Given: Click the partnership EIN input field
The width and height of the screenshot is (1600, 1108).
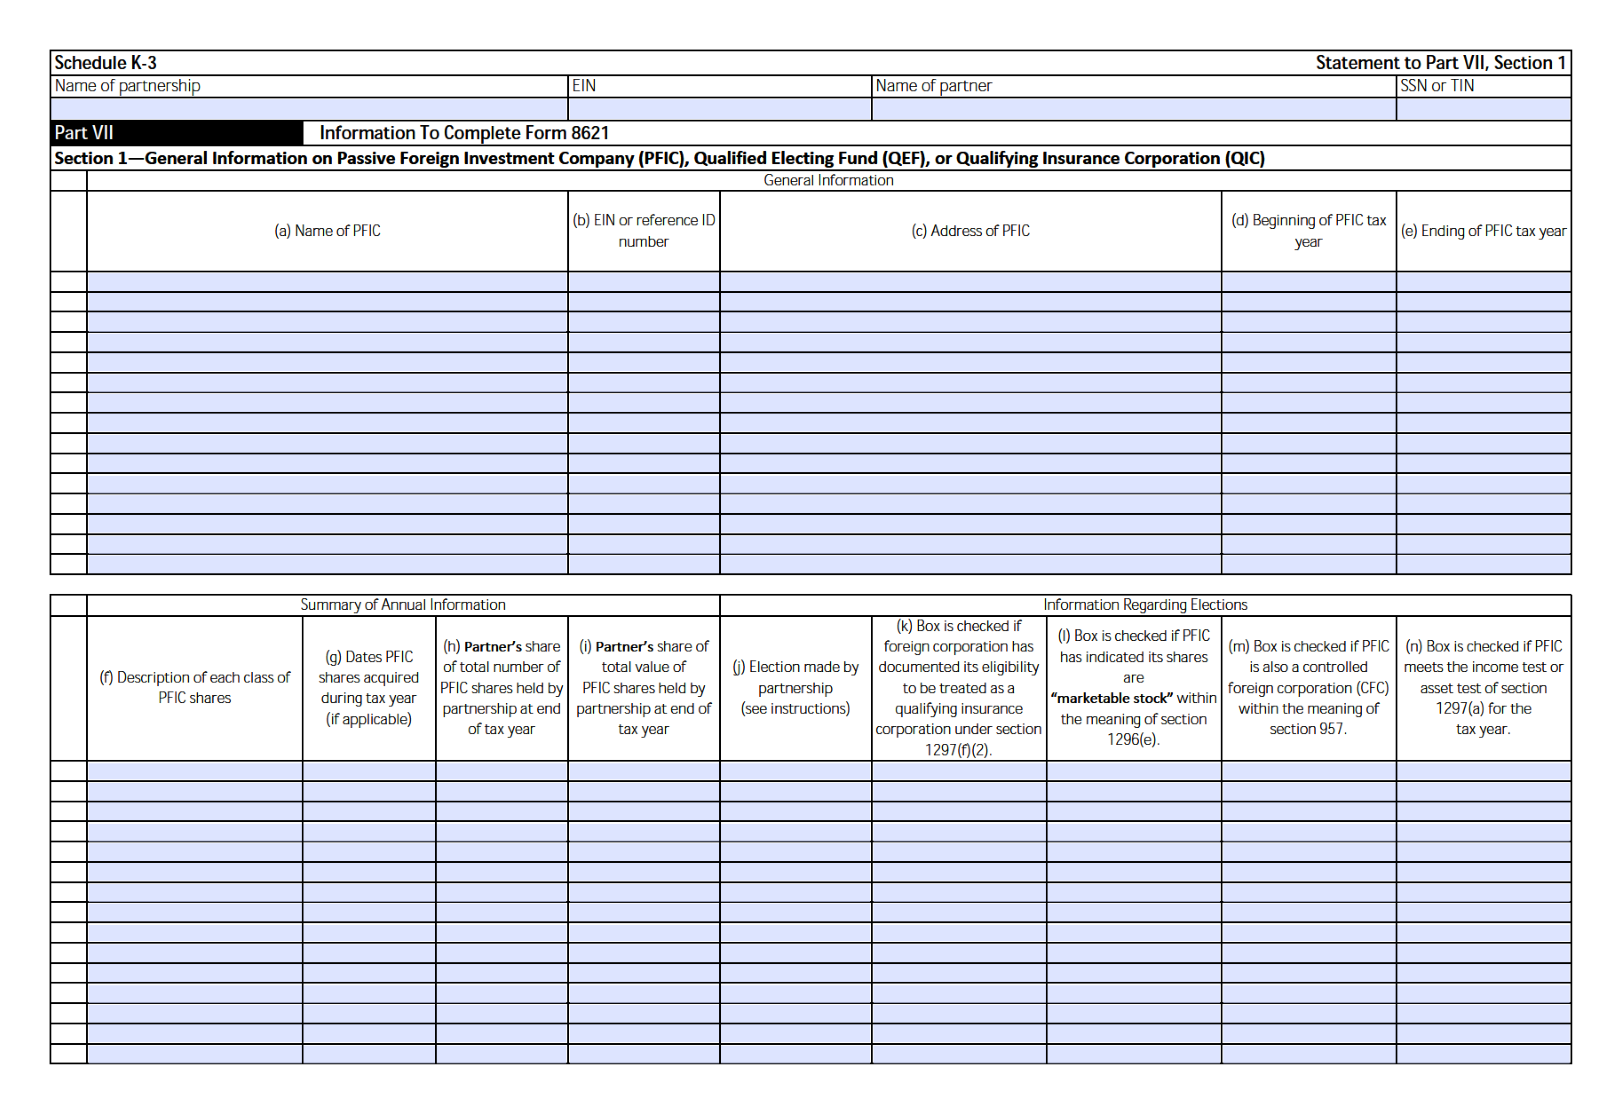Looking at the screenshot, I should click(719, 109).
